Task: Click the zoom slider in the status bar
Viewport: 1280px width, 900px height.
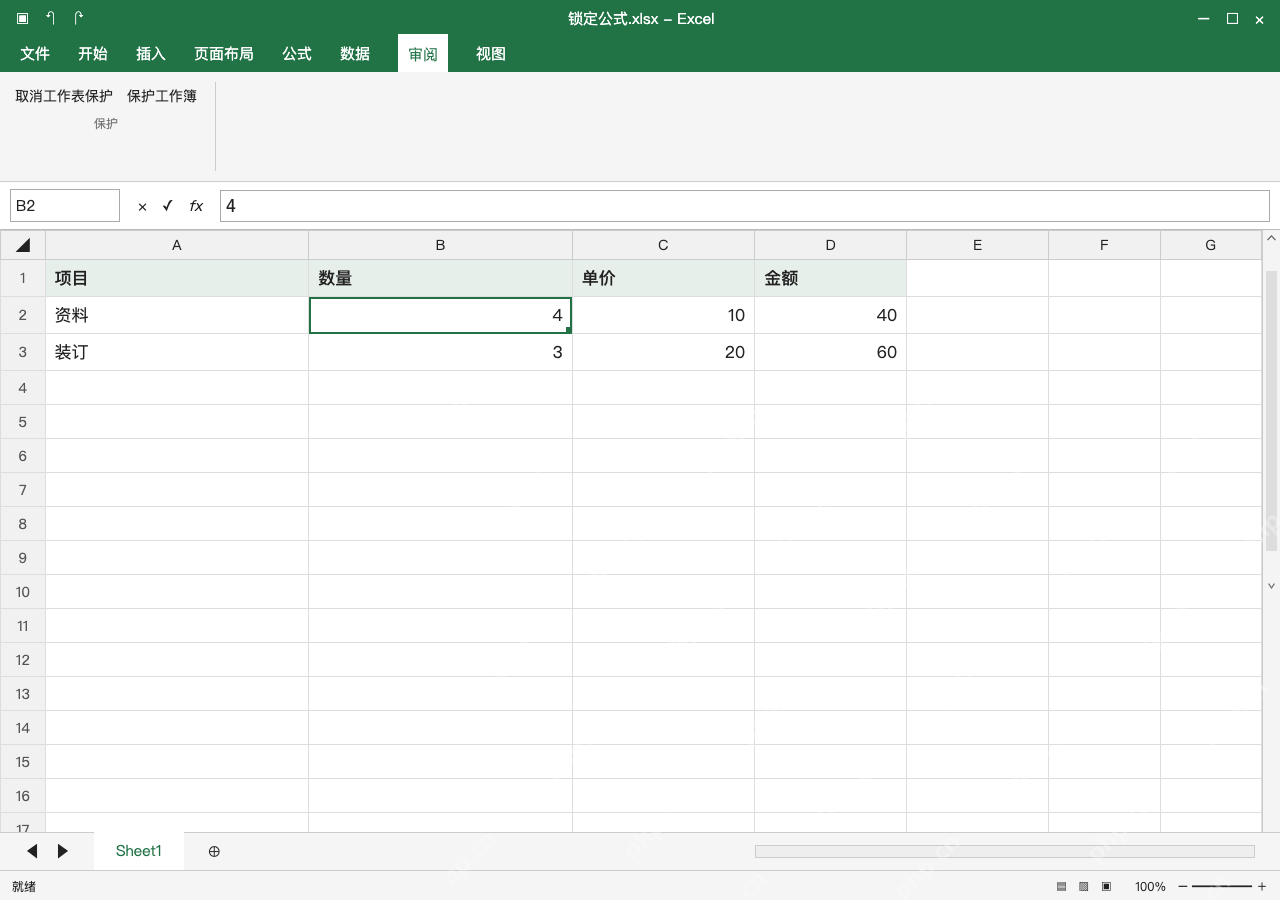Action: [x=1222, y=886]
